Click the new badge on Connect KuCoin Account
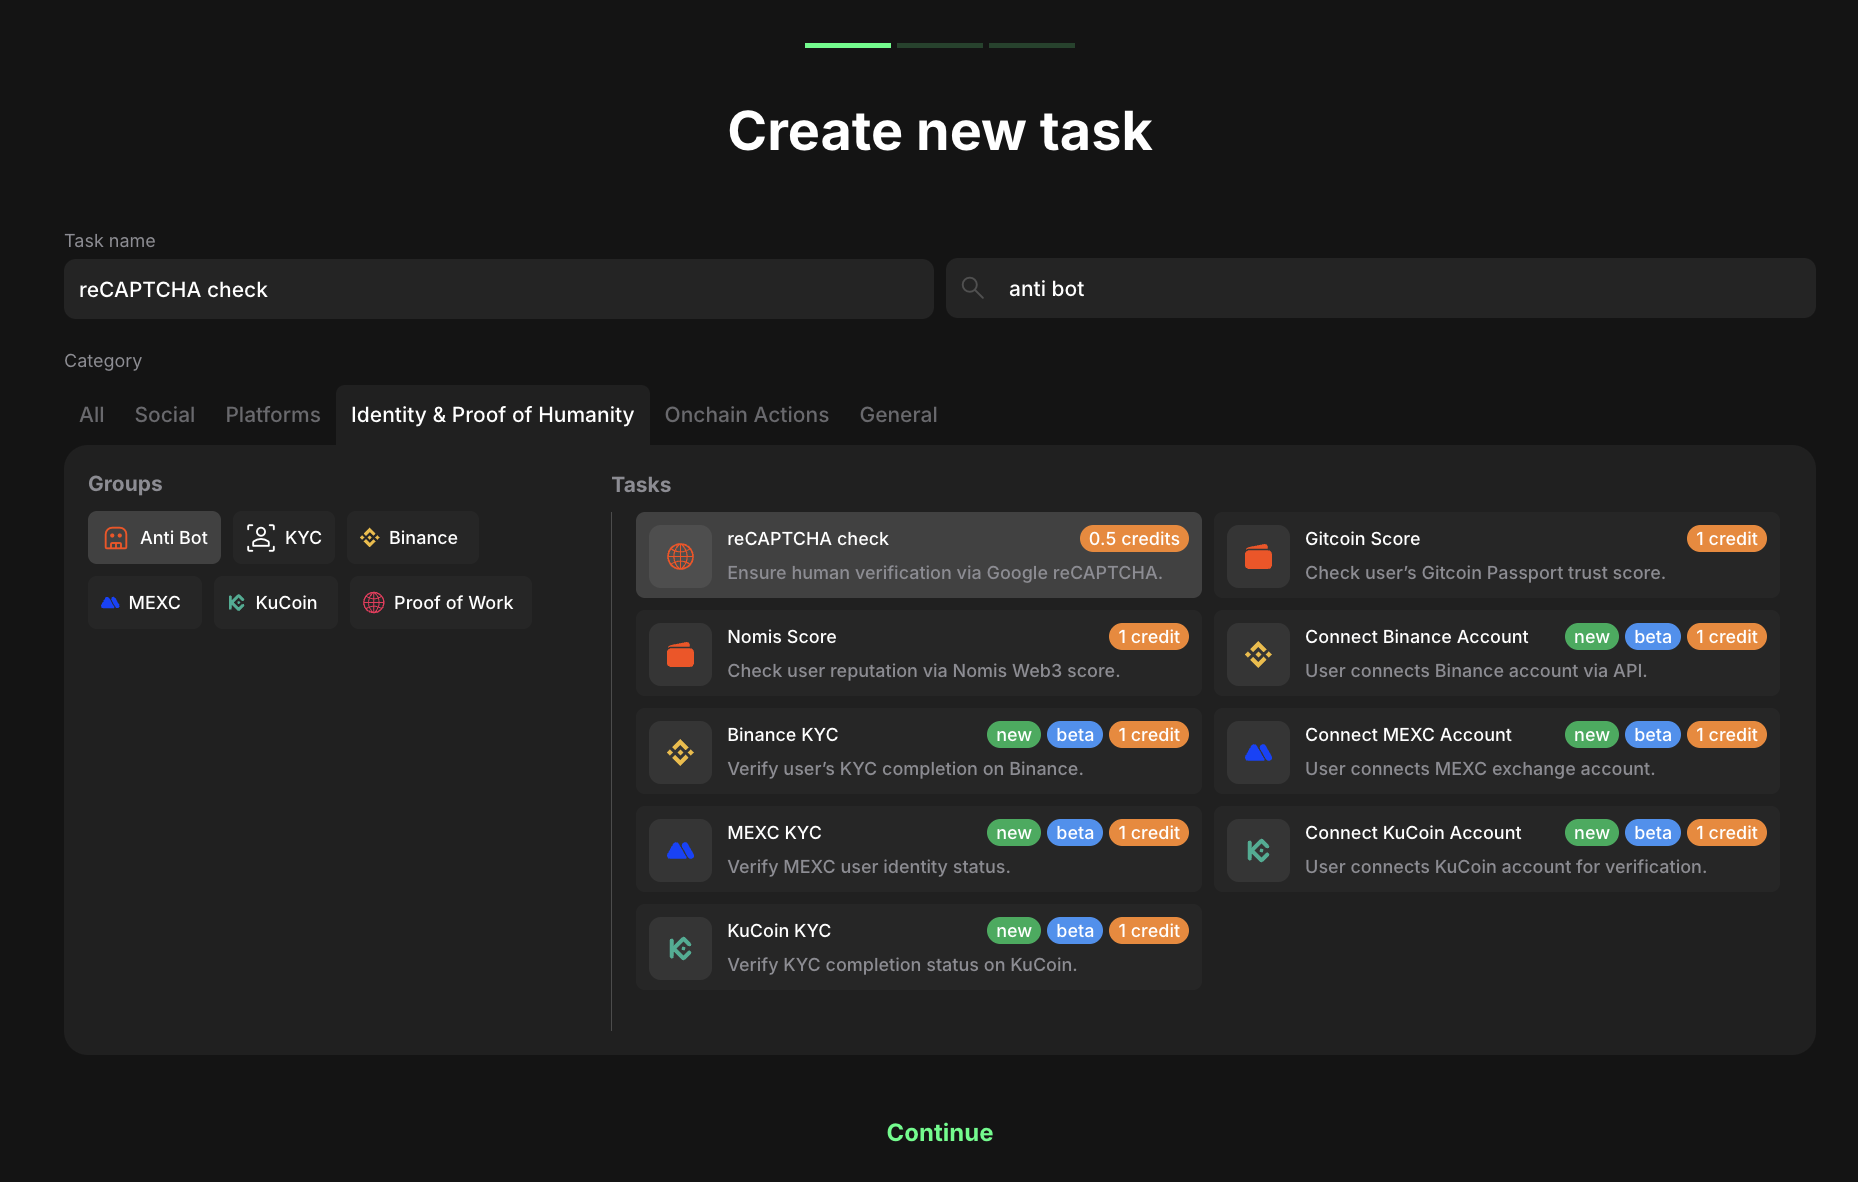 point(1592,833)
